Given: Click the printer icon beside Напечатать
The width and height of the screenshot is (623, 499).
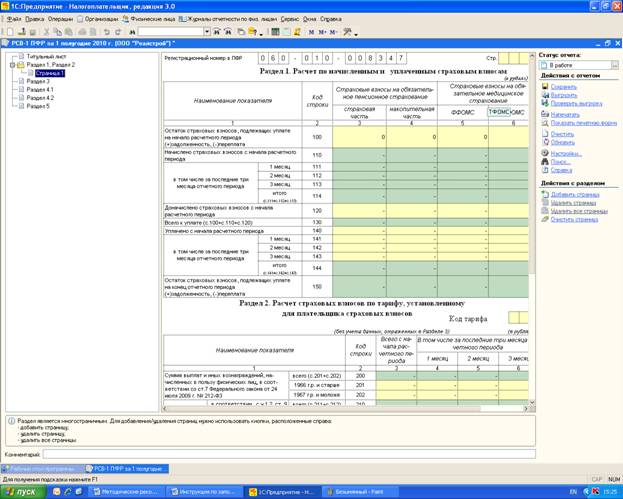Looking at the screenshot, I should click(545, 114).
